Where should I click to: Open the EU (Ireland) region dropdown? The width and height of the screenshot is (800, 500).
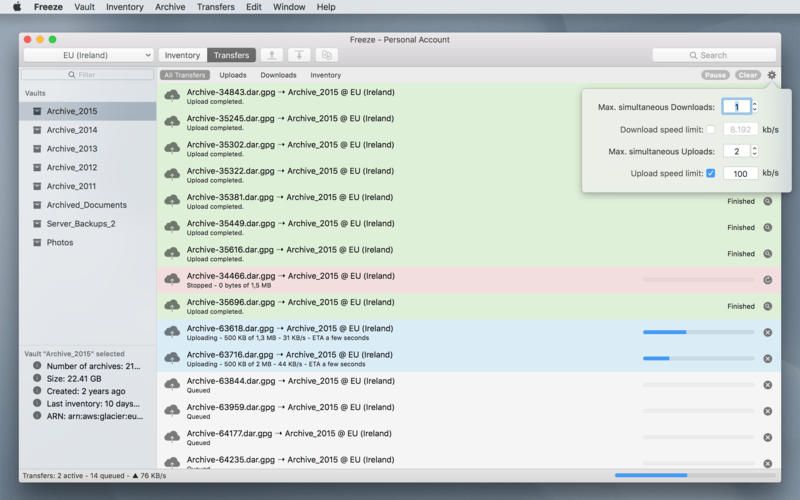88,55
